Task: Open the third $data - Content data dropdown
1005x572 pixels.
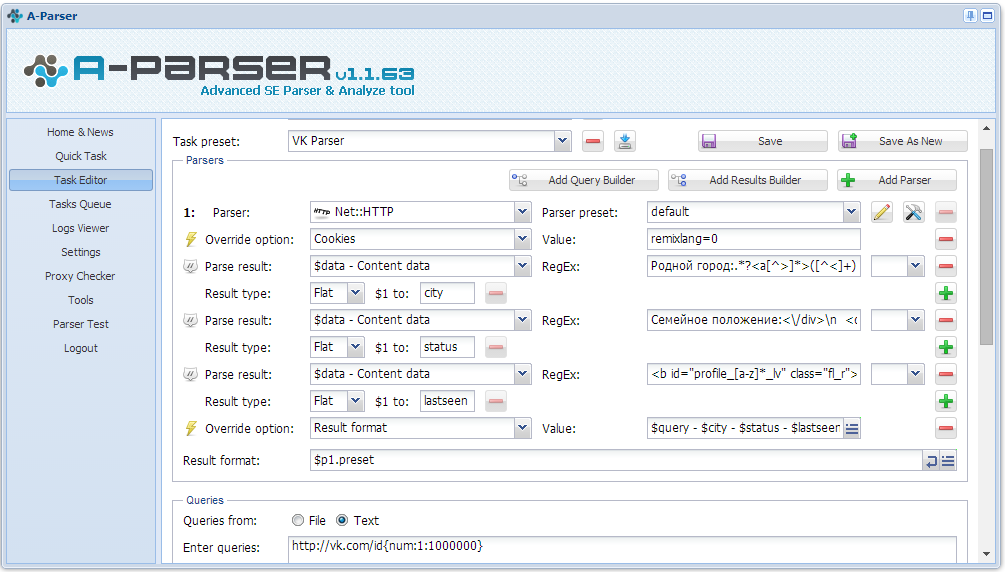Action: click(x=522, y=374)
